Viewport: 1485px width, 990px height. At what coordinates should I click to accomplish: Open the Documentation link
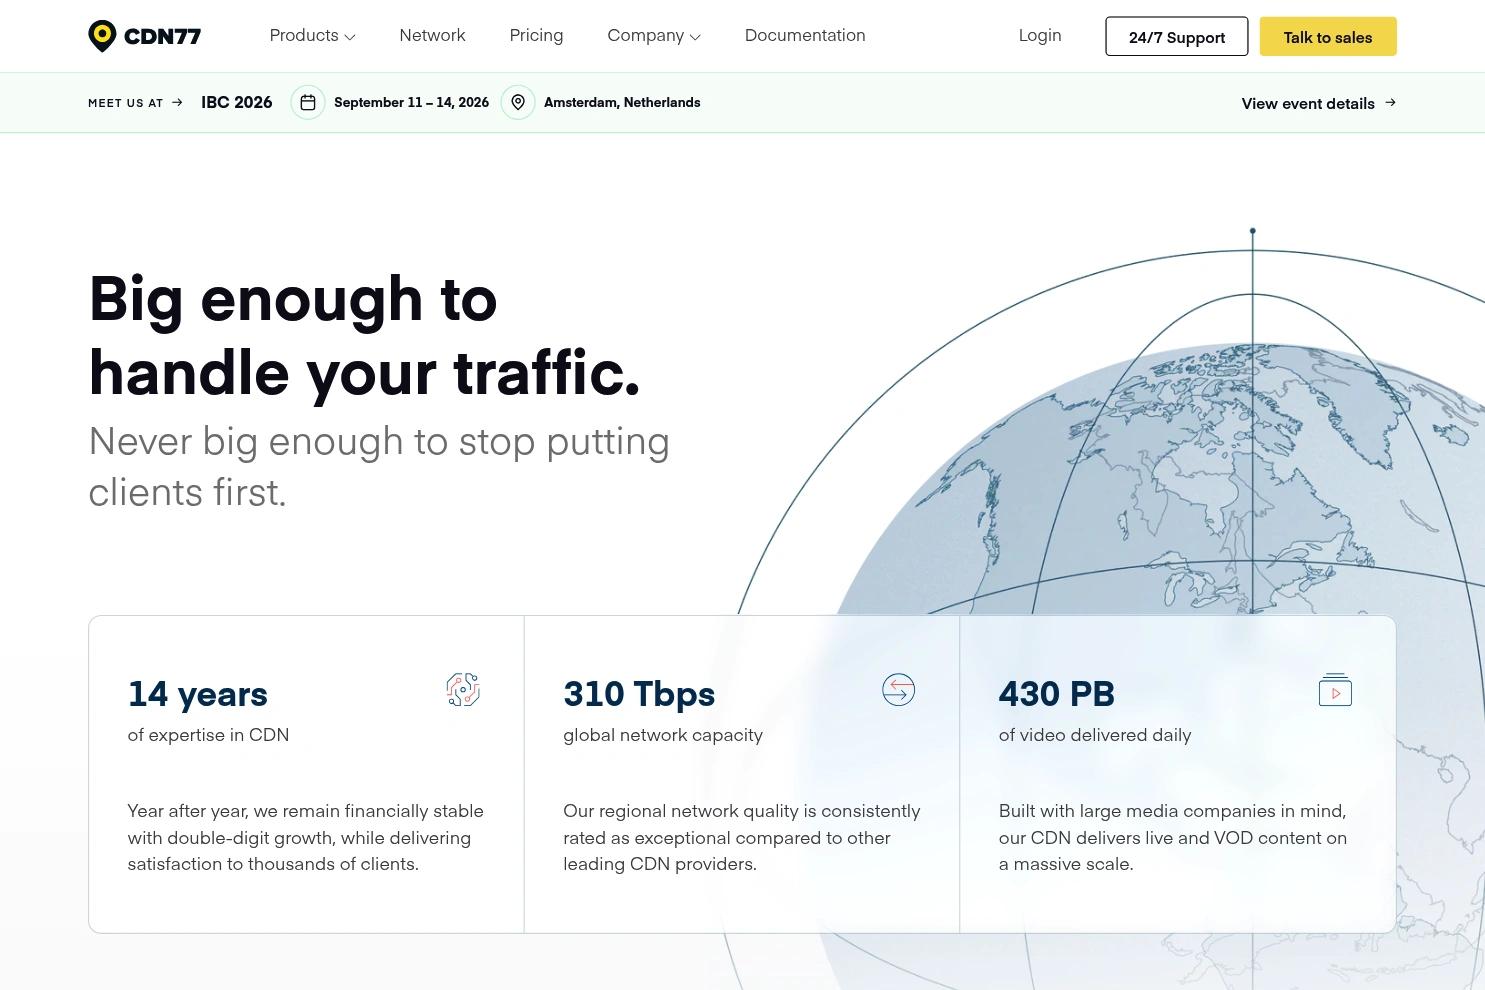[x=805, y=35]
